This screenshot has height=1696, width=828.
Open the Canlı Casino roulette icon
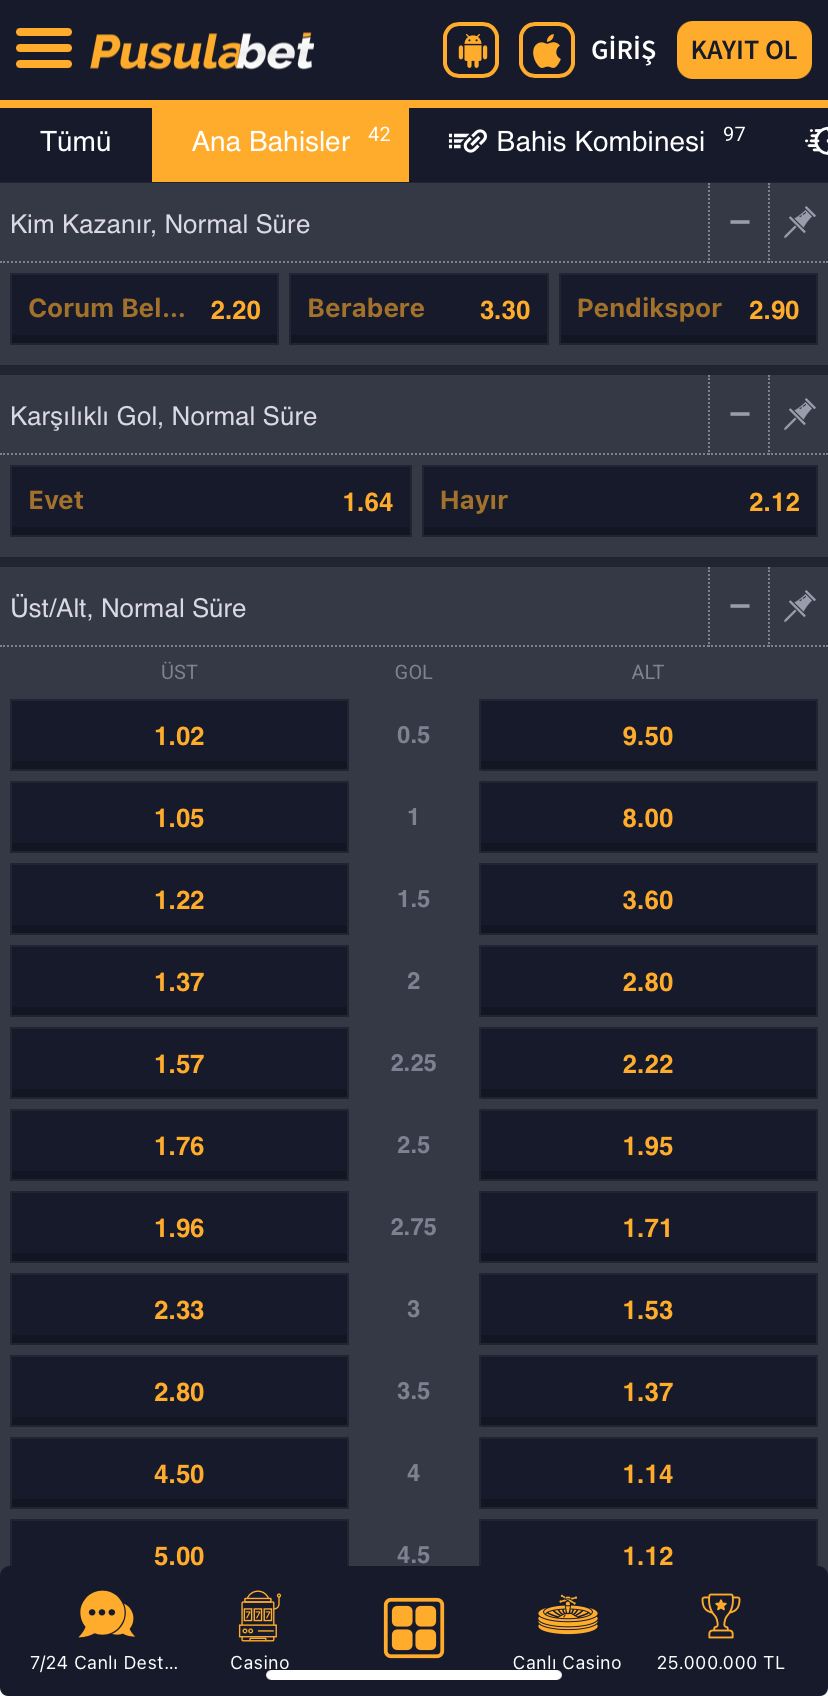click(567, 1616)
